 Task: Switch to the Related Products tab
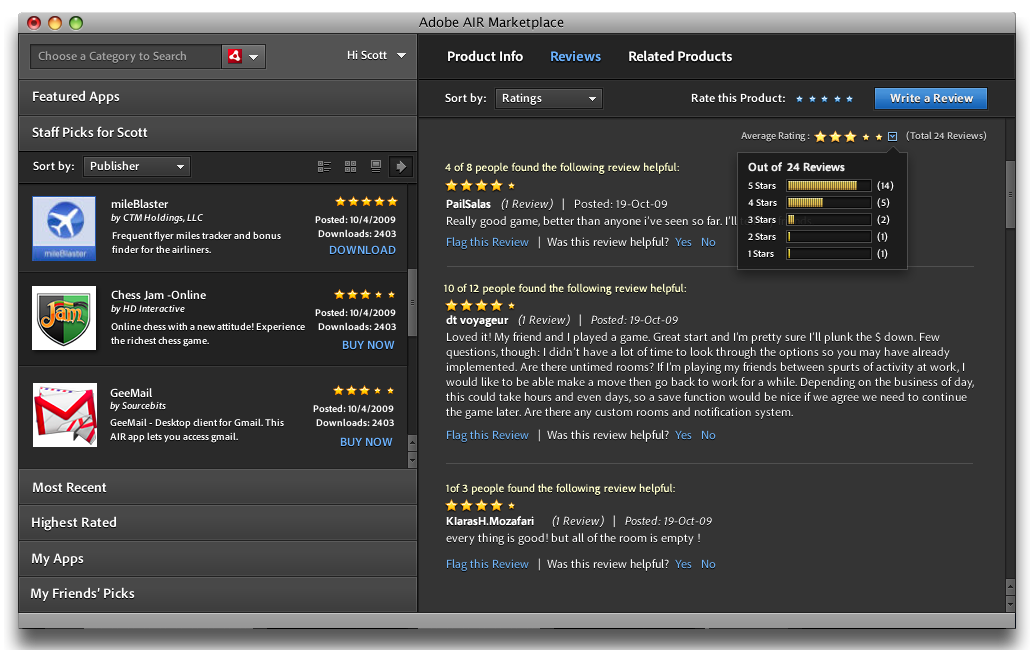680,56
